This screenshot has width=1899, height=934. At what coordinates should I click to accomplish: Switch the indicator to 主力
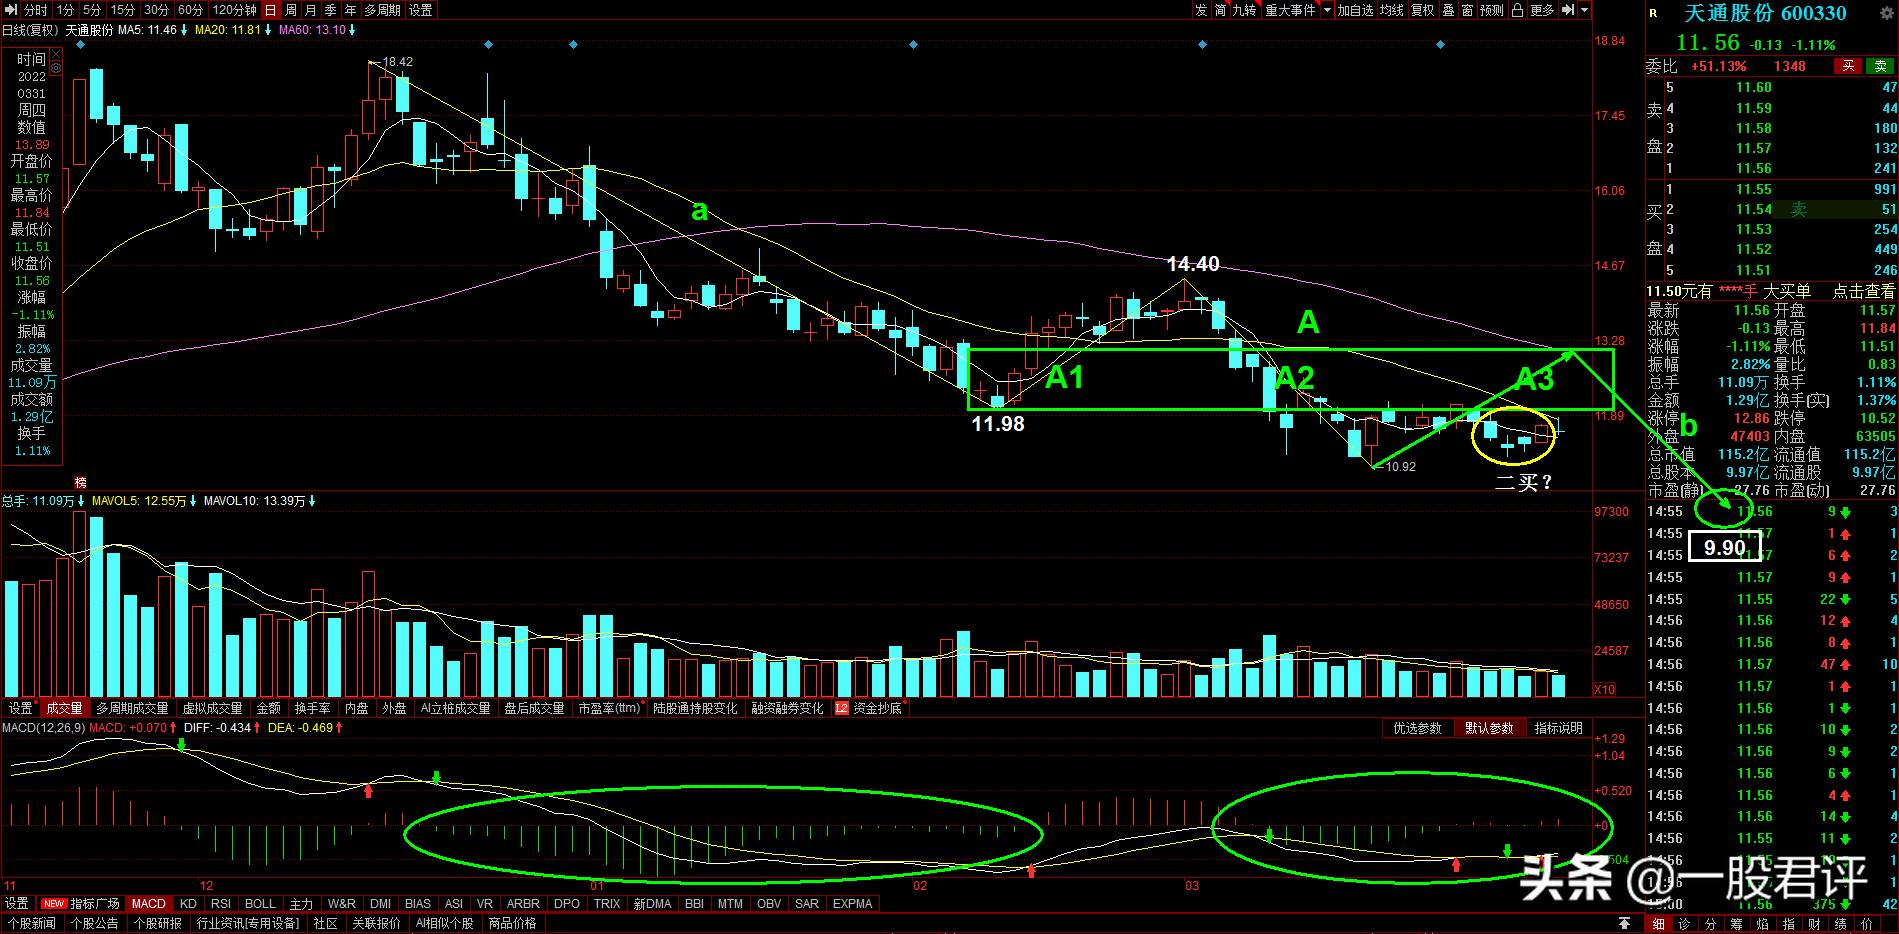[x=301, y=904]
